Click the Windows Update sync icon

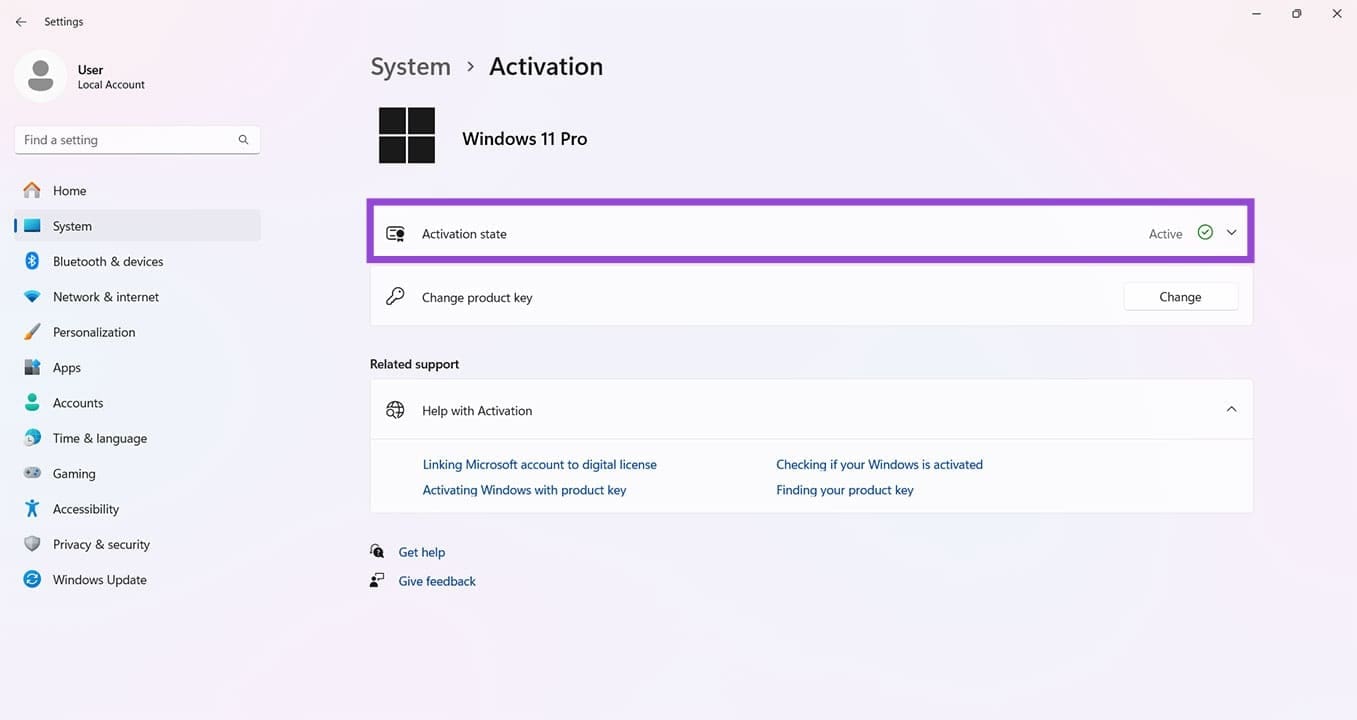(x=32, y=579)
